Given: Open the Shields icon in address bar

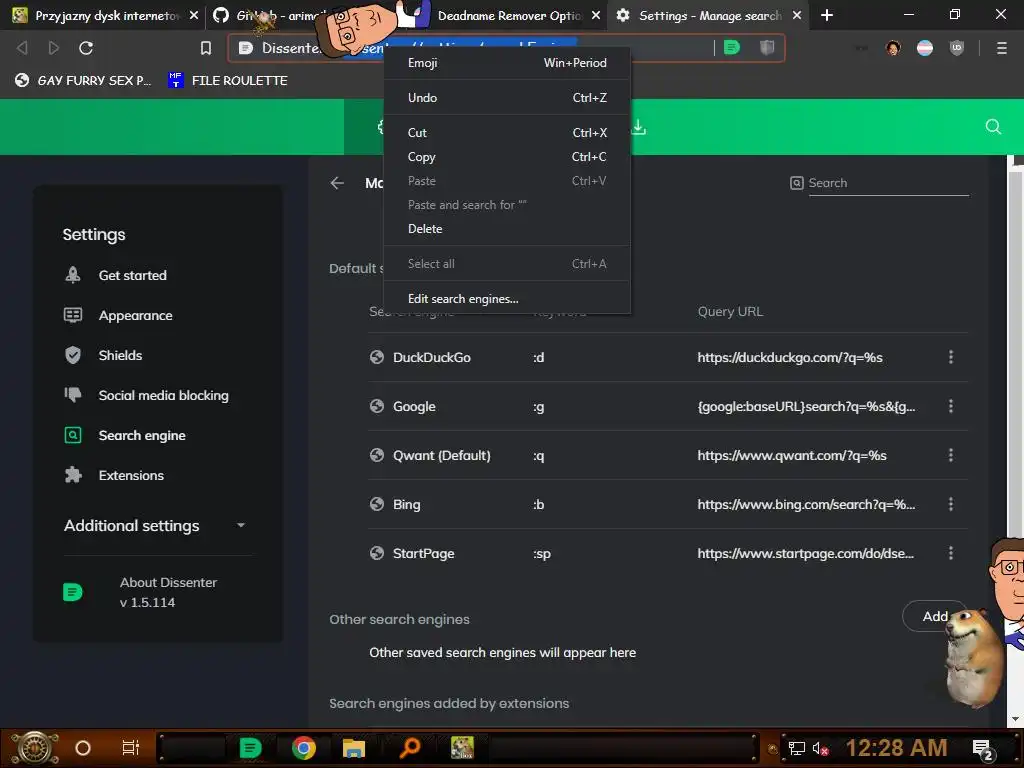Looking at the screenshot, I should point(767,48).
